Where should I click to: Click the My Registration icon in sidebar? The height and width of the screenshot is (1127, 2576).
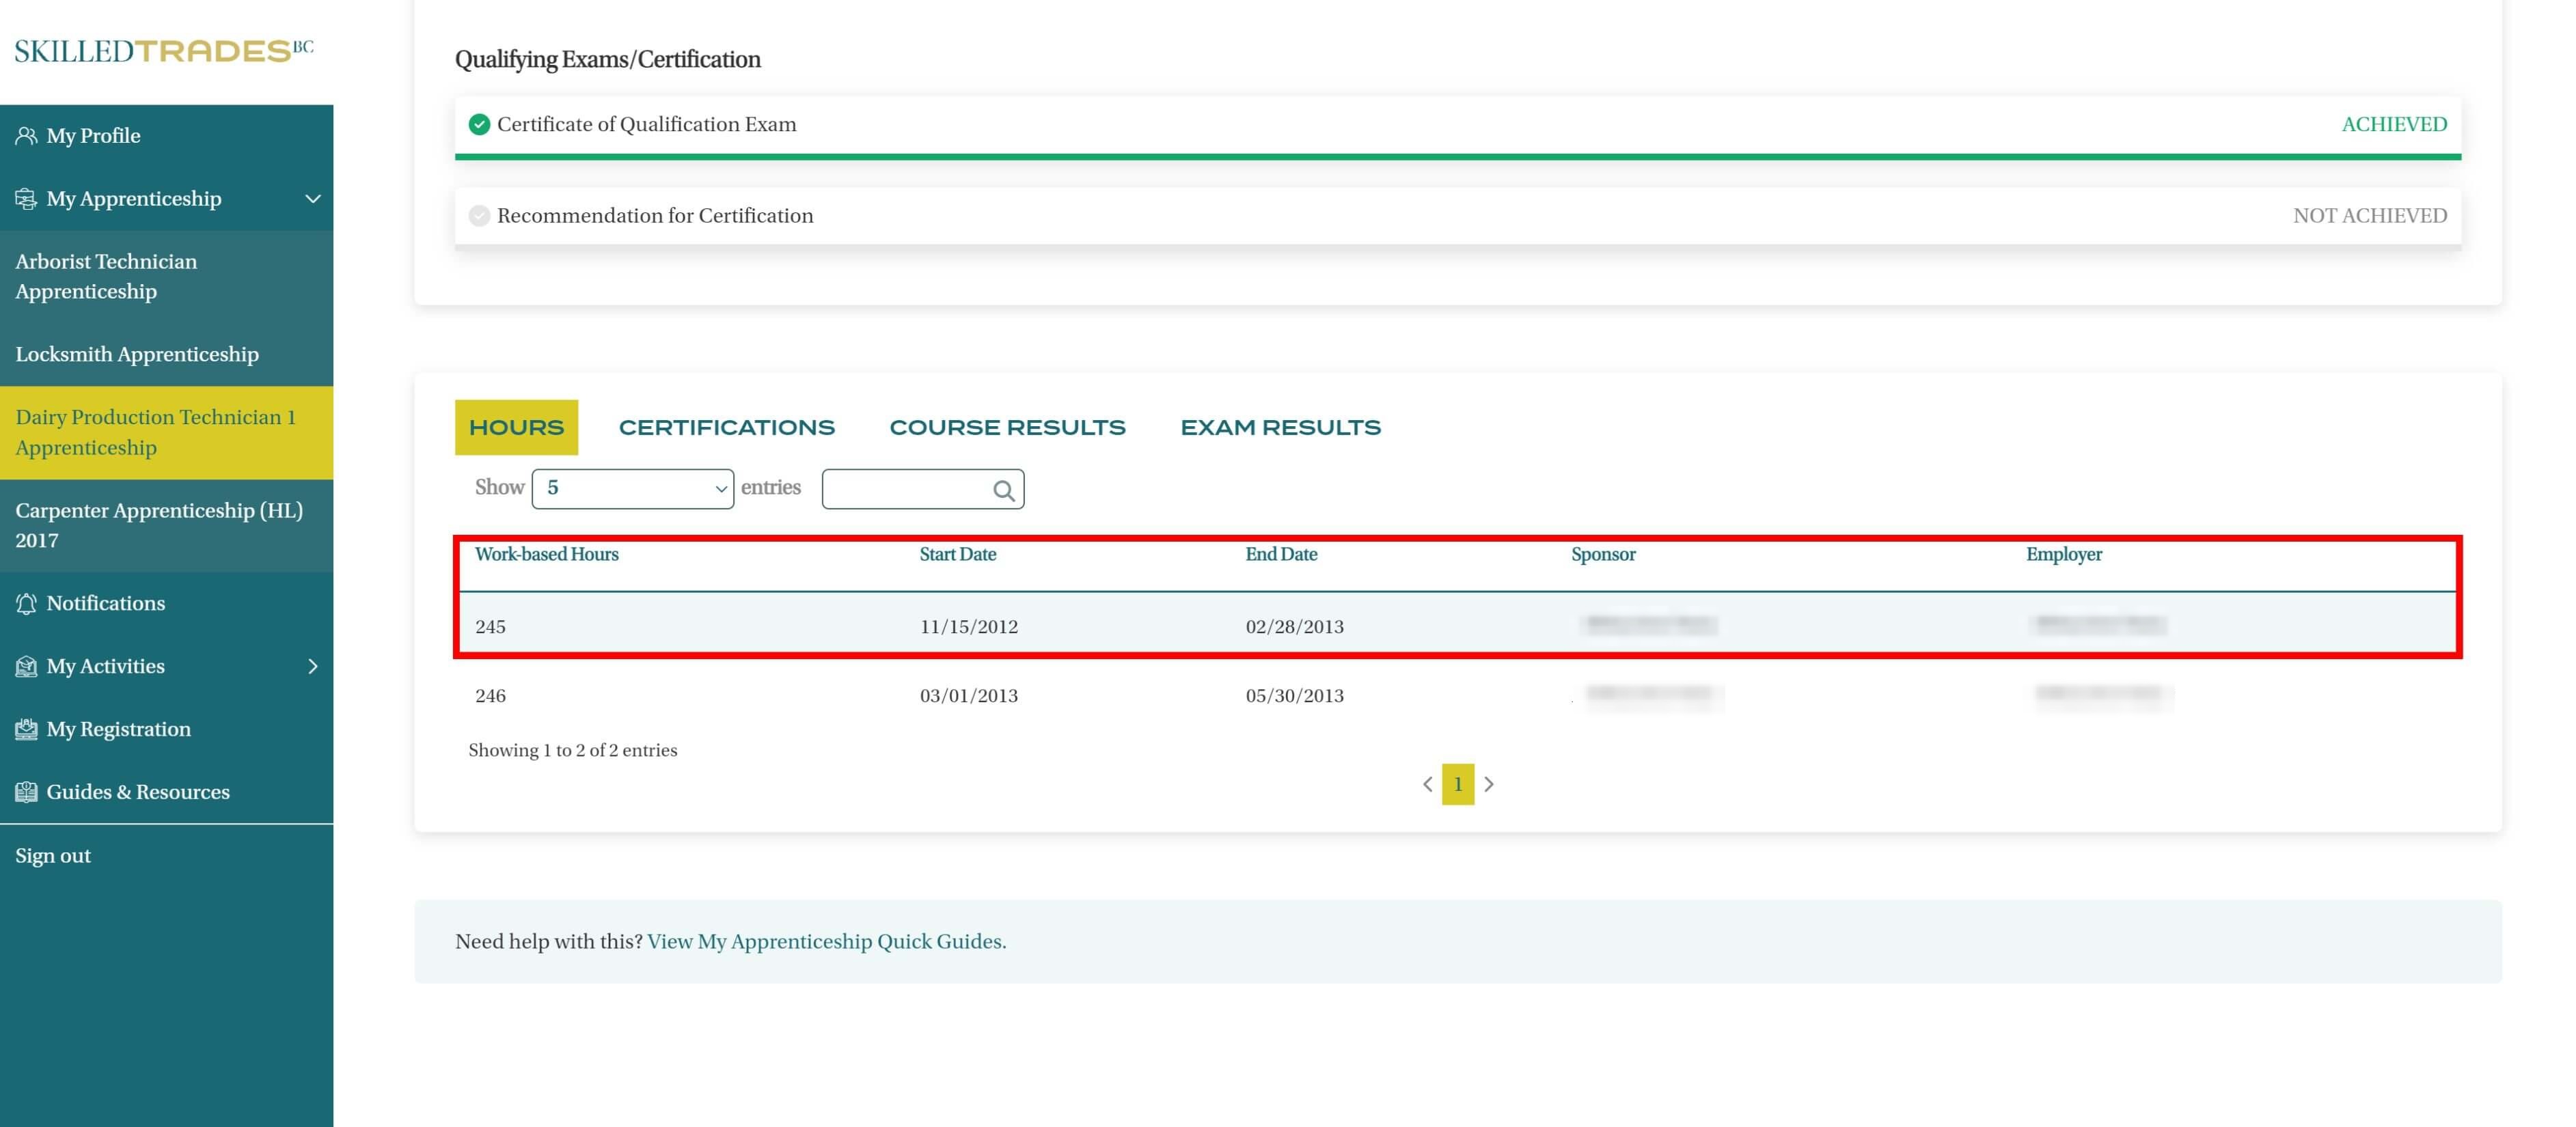click(26, 730)
